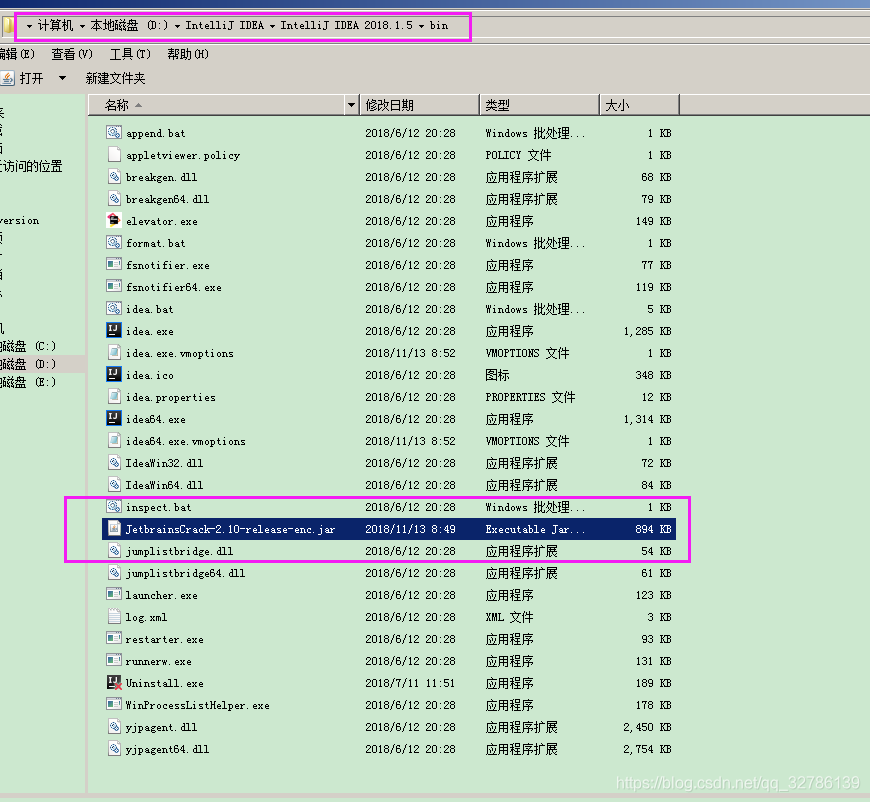Click the idea.exe.vmoptions file icon

(114, 352)
